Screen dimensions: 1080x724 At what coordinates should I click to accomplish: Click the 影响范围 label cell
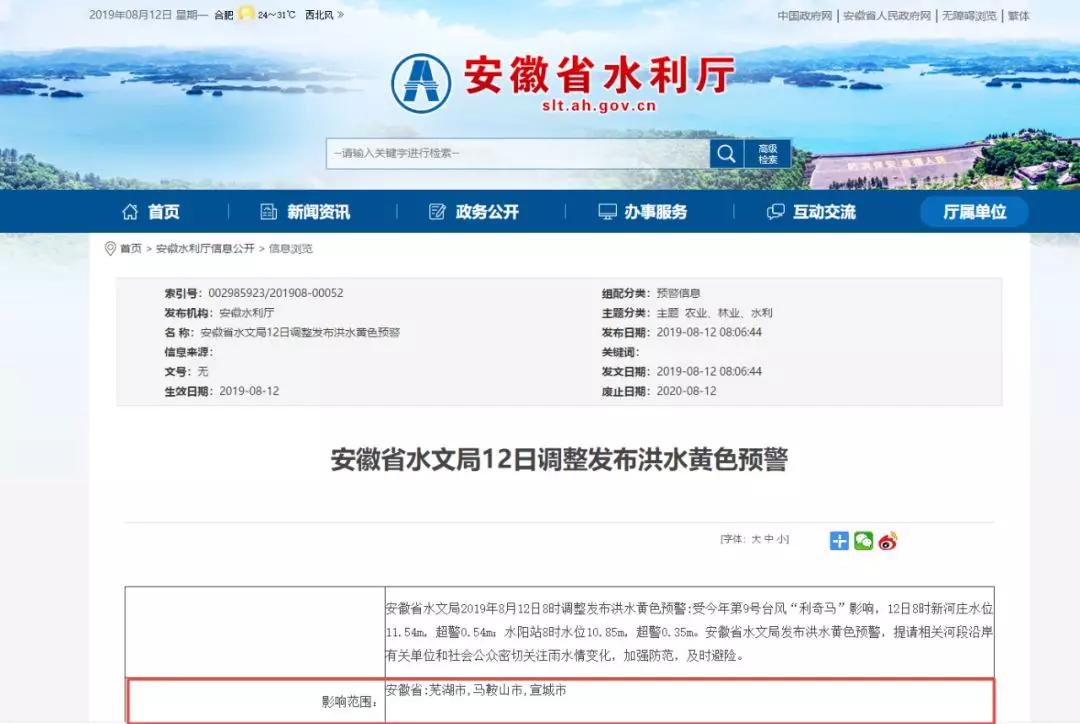tap(256, 701)
